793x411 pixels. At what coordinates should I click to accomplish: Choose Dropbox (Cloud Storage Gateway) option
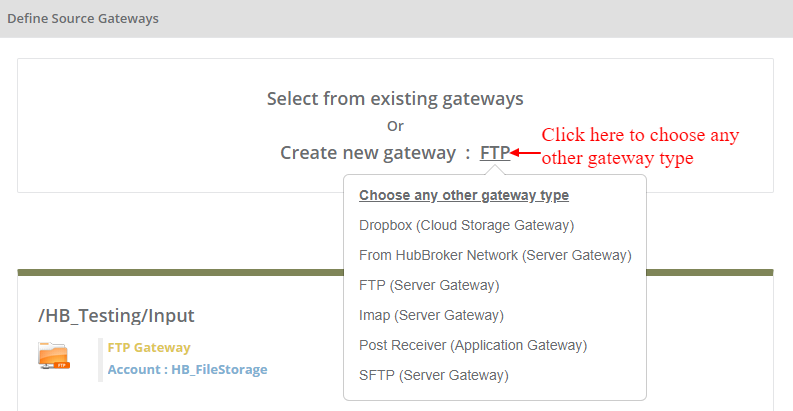tap(466, 225)
